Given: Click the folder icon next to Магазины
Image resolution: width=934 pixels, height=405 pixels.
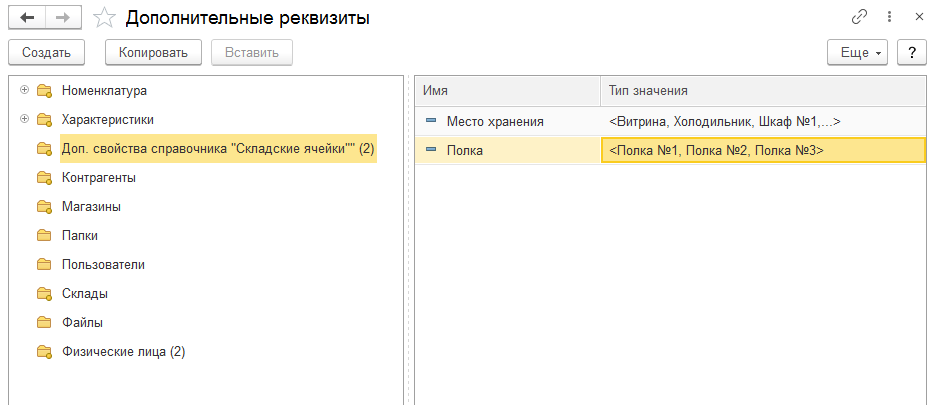Looking at the screenshot, I should coord(44,207).
